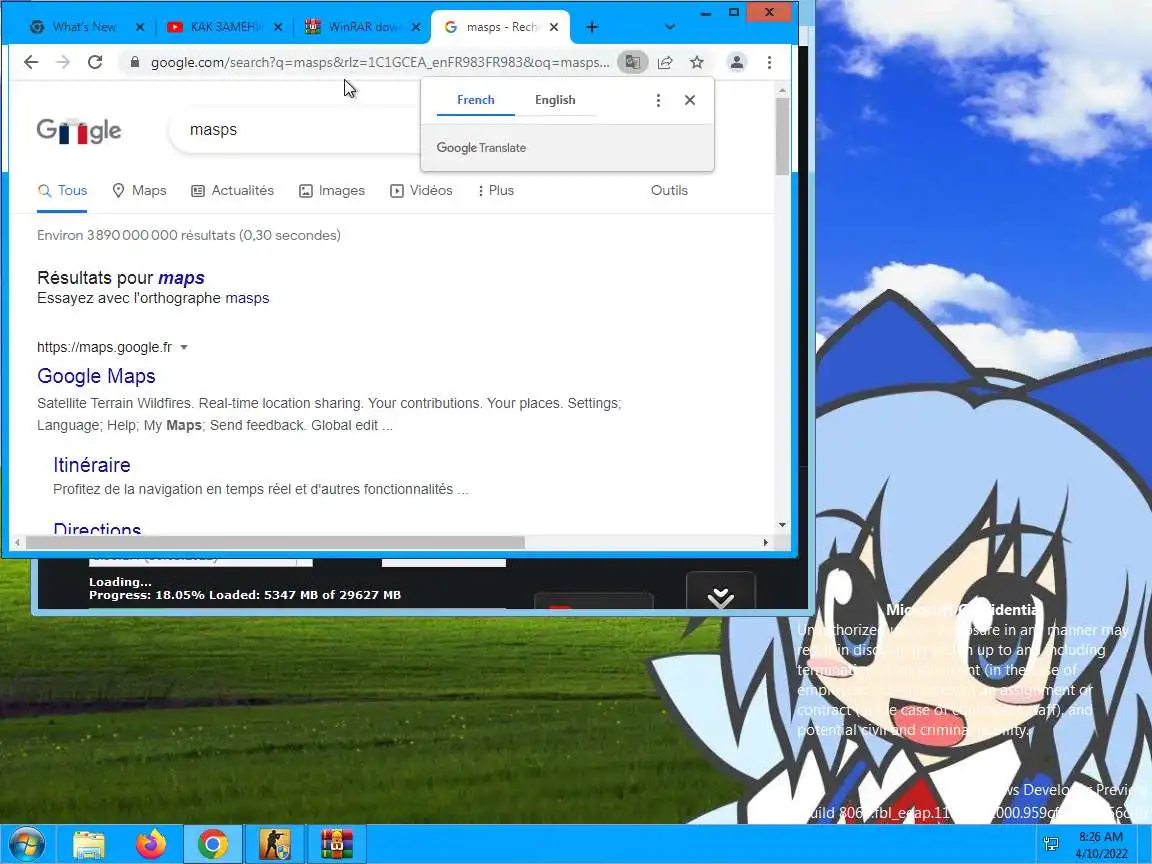Choose French in translate popup
The width and height of the screenshot is (1152, 864).
[x=475, y=100]
